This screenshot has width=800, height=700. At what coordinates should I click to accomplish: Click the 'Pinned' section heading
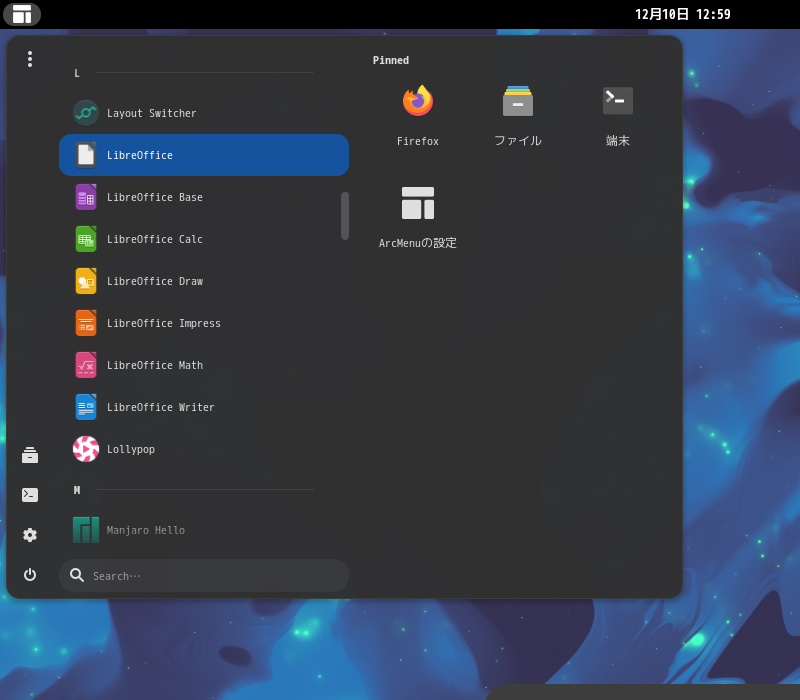click(391, 60)
